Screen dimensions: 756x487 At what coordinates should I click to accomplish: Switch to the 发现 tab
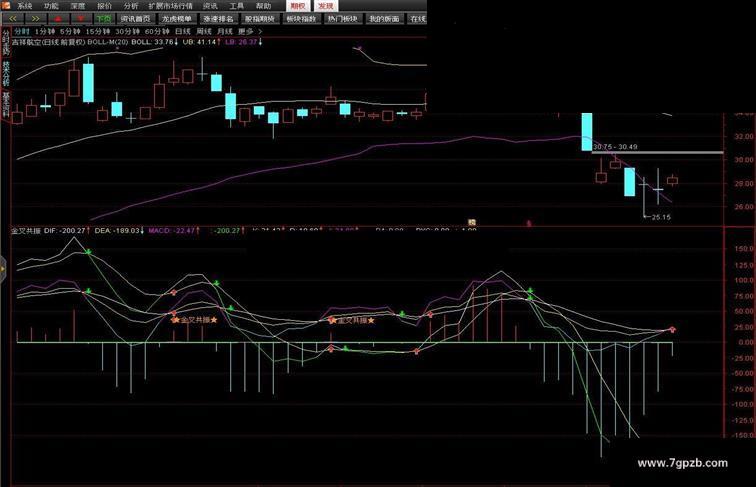pos(326,6)
